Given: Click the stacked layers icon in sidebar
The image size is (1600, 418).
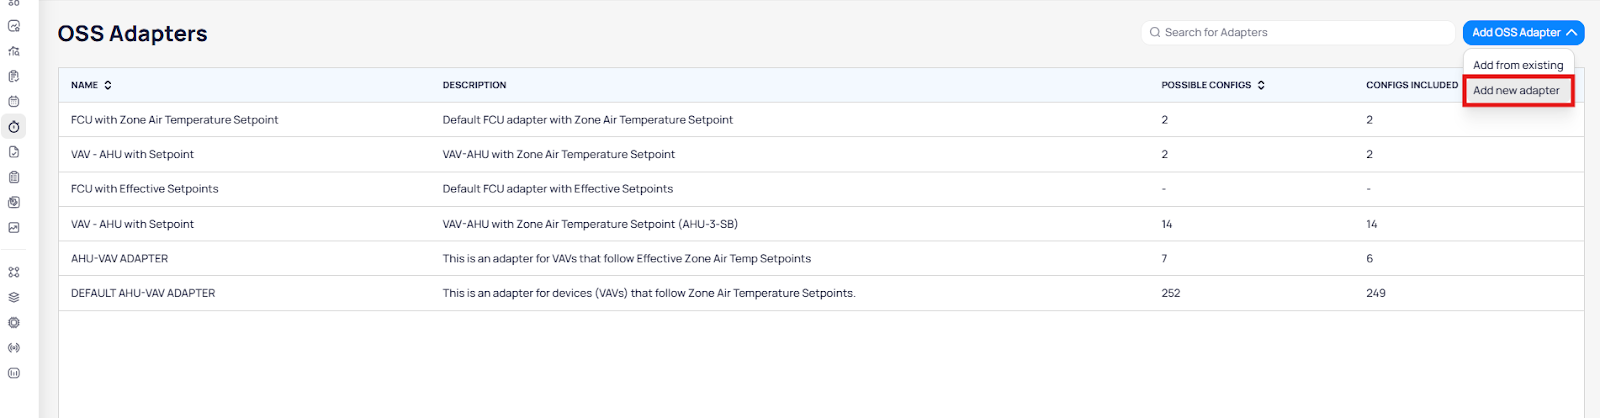Looking at the screenshot, I should (x=14, y=297).
